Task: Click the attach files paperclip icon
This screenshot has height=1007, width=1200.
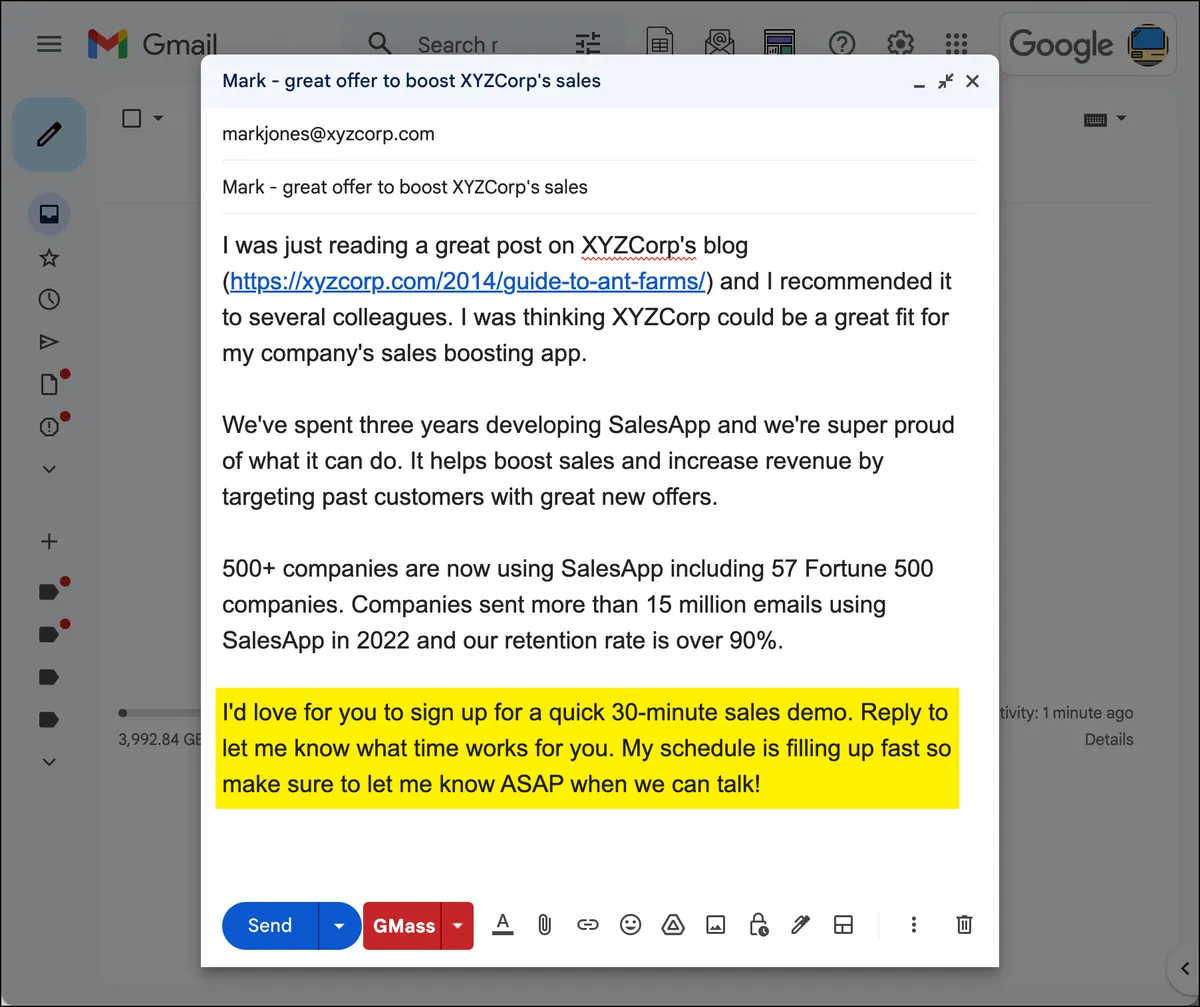Action: pyautogui.click(x=545, y=925)
